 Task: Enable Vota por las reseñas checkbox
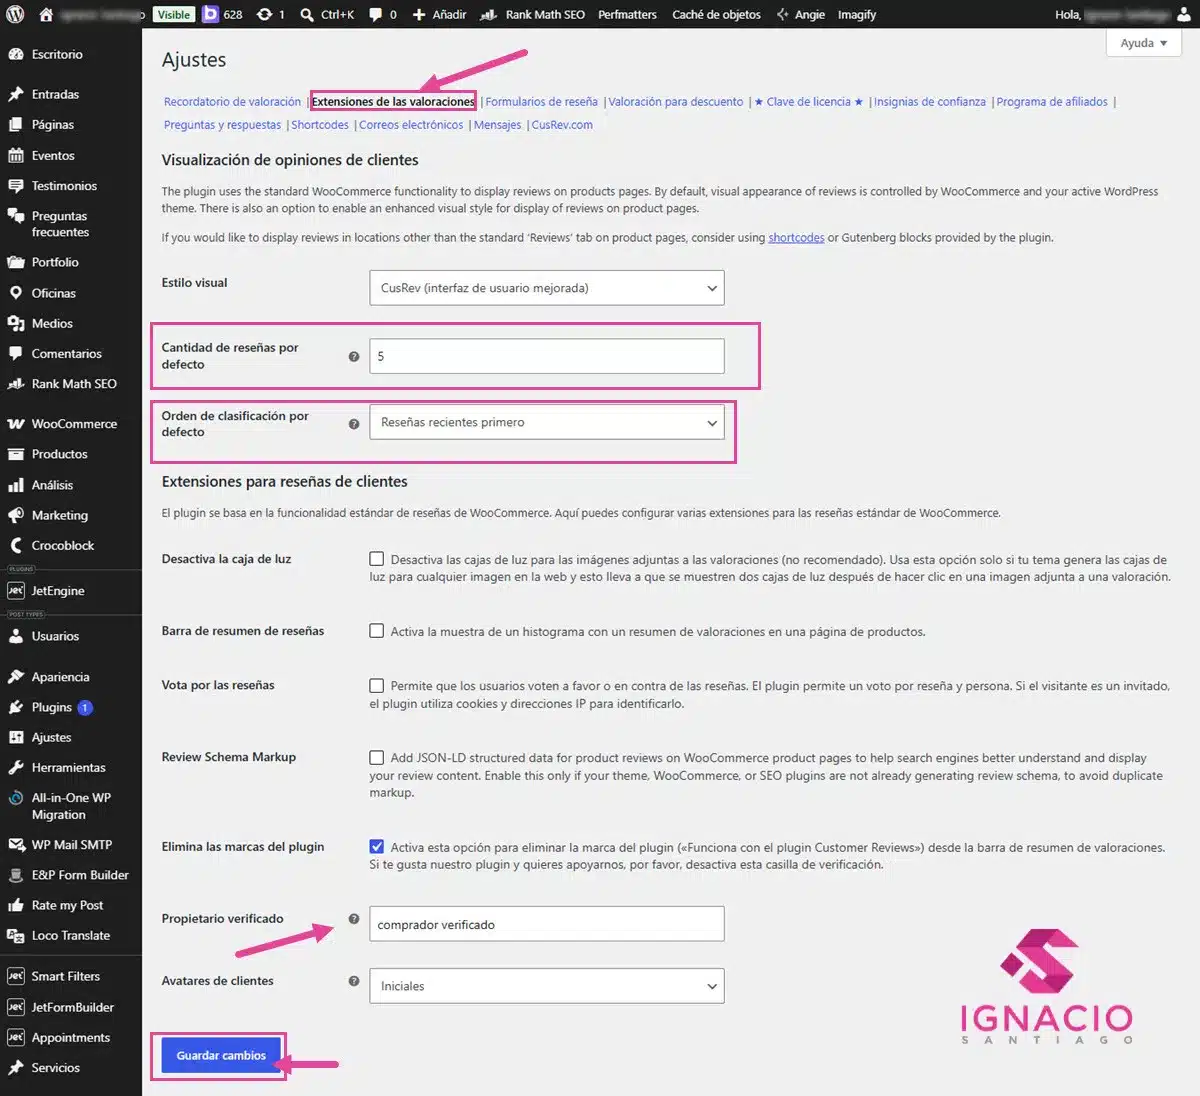377,685
